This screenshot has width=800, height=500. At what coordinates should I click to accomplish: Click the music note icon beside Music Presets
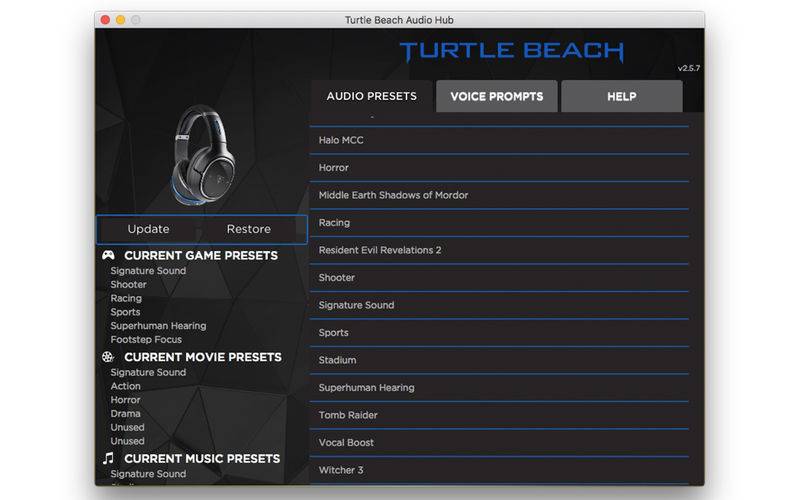pyautogui.click(x=108, y=459)
